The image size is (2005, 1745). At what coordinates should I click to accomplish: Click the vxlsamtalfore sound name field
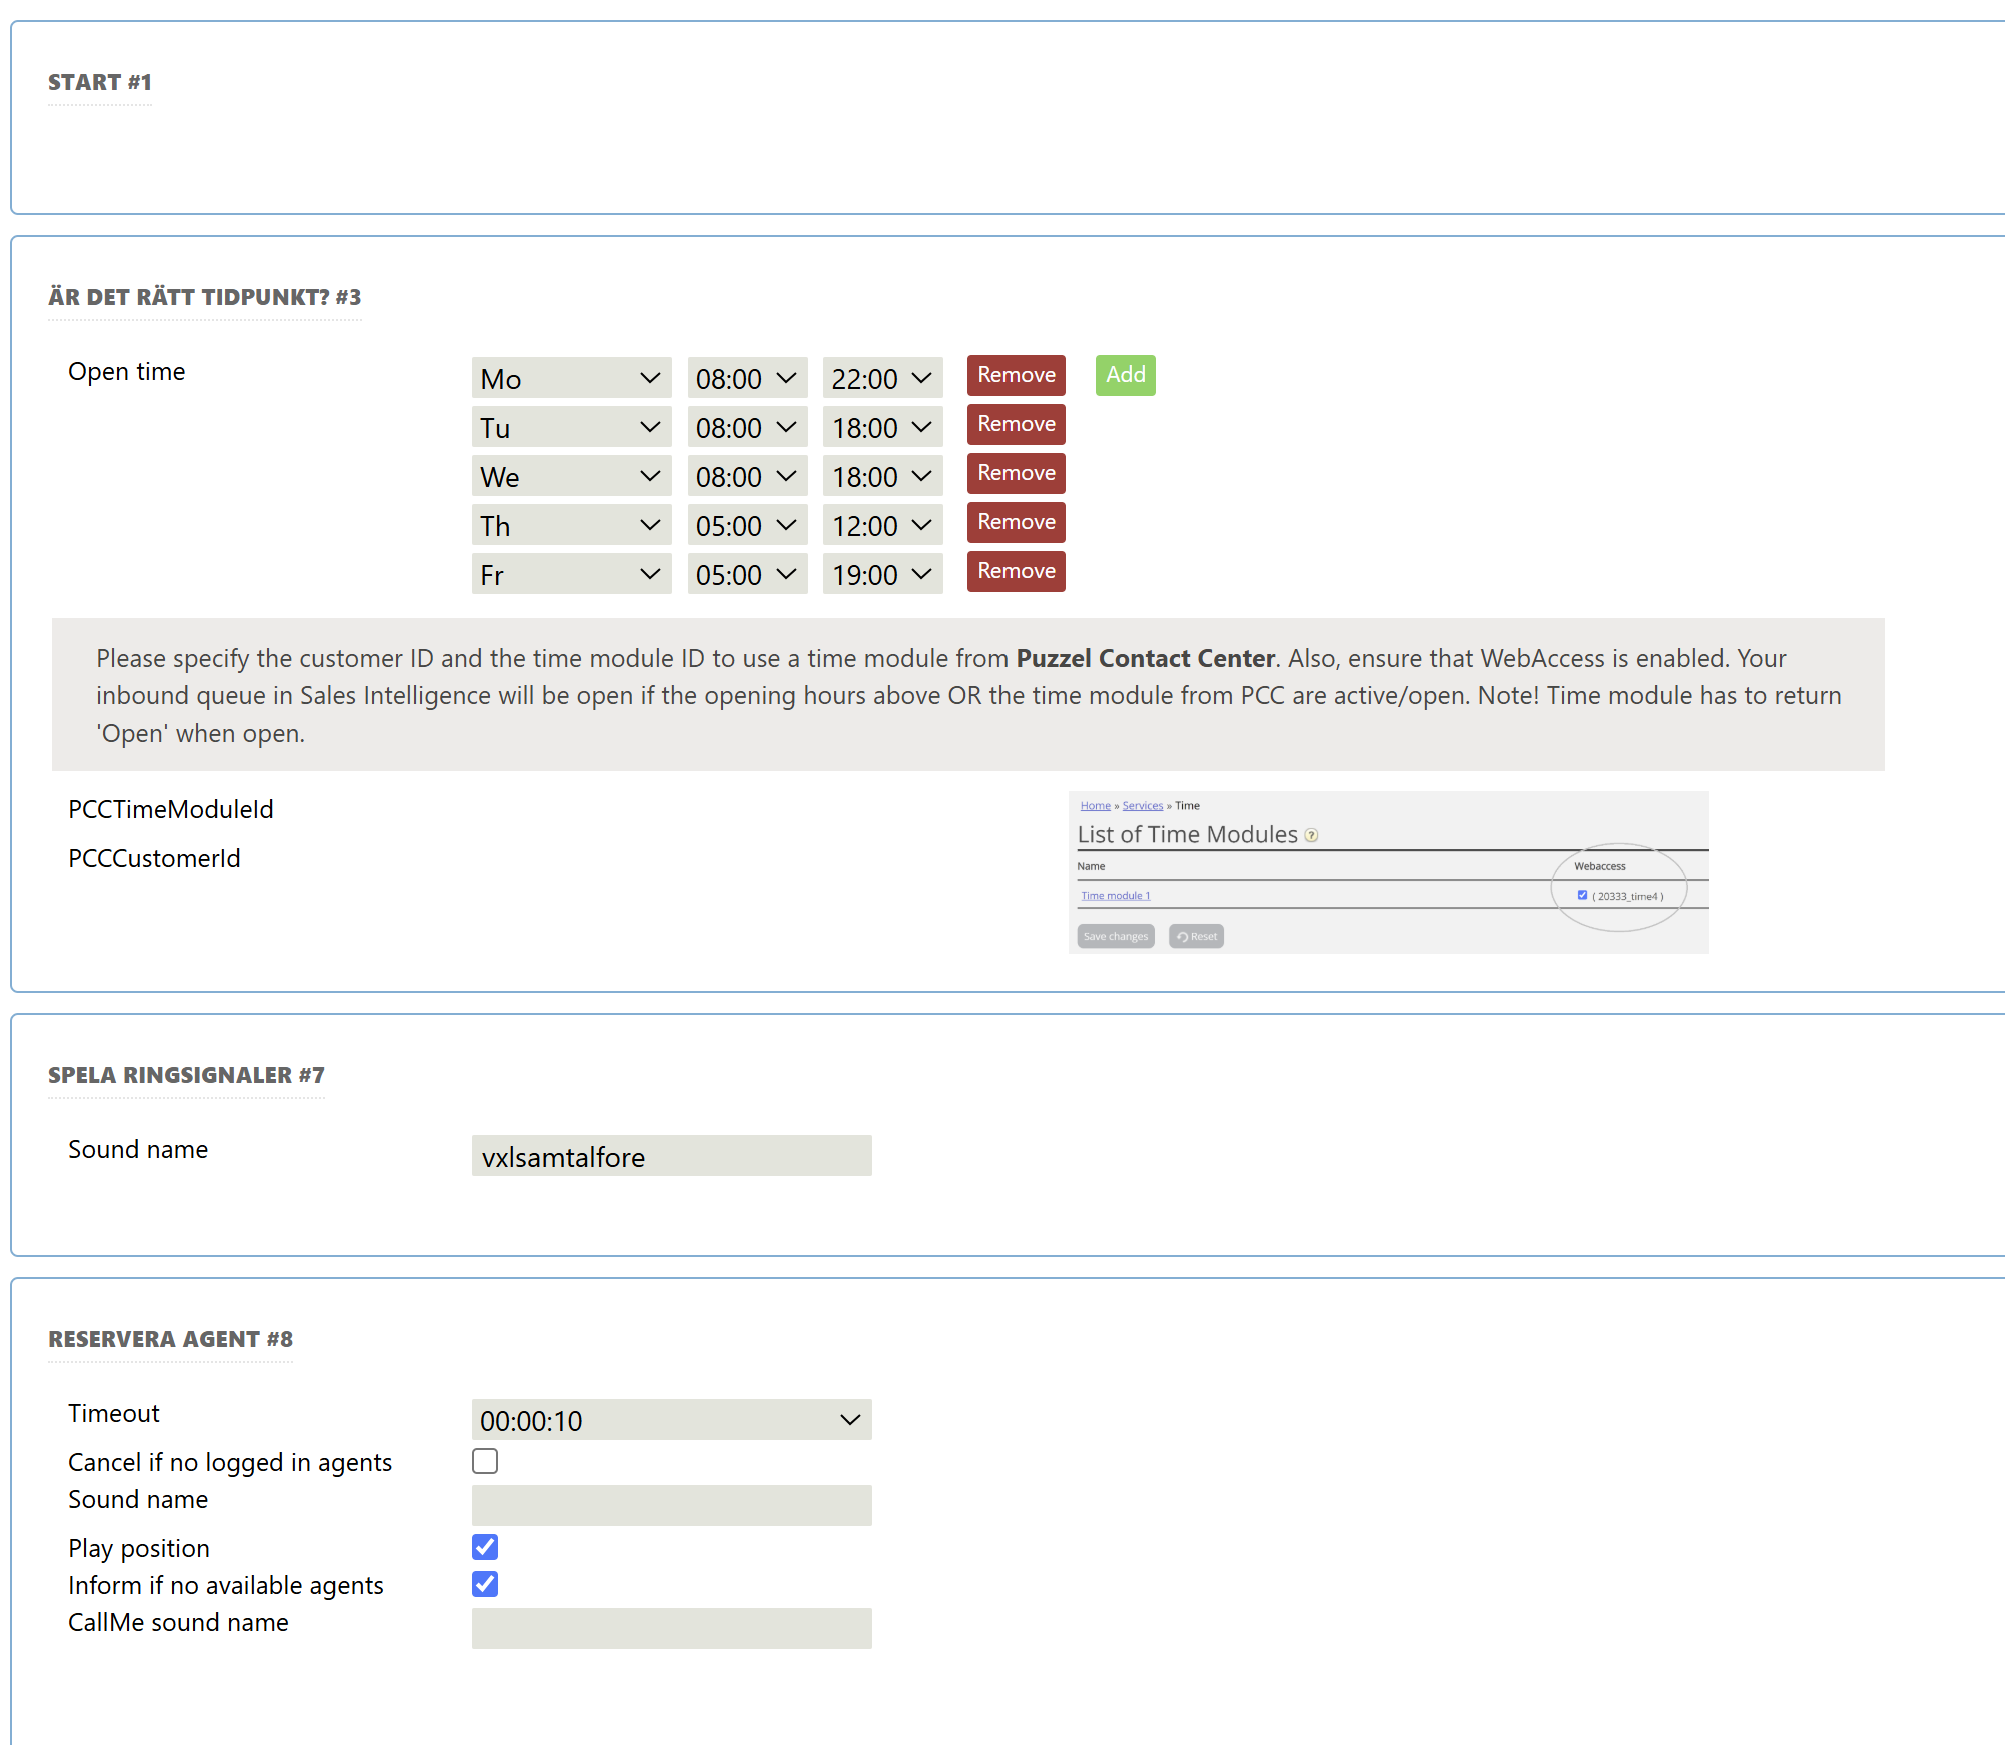point(670,1156)
